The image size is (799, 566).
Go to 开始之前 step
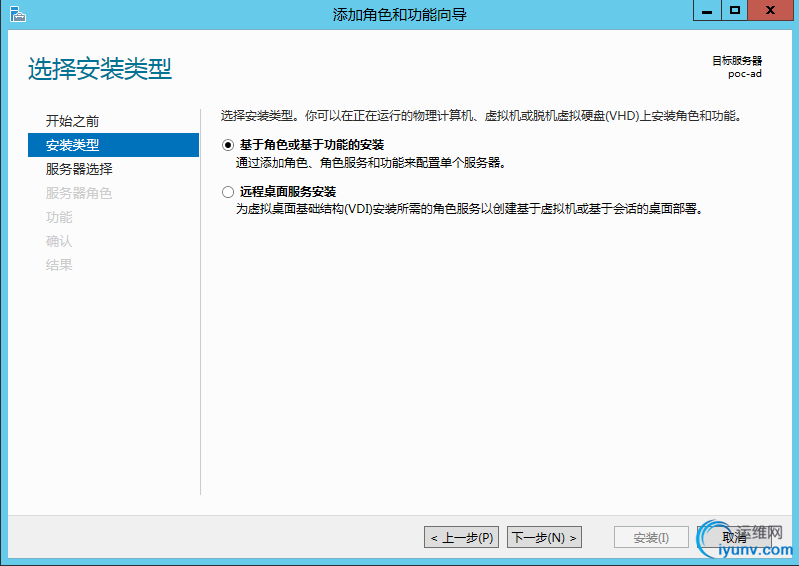coord(72,121)
